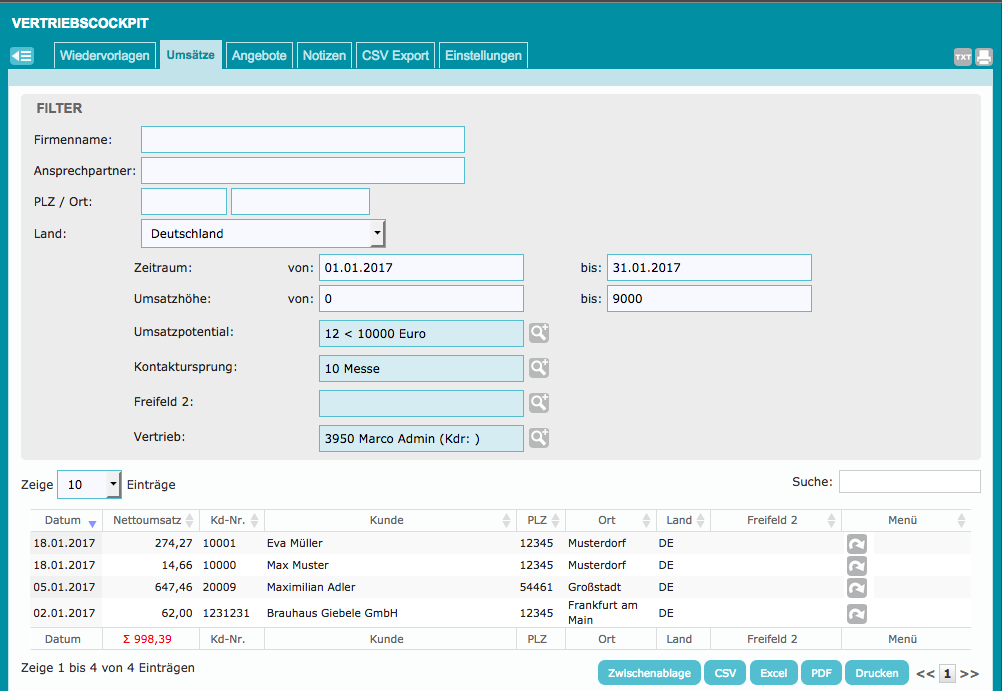Image resolution: width=1002 pixels, height=691 pixels.
Task: Open the Land dropdown showing Deutschland
Action: click(x=263, y=234)
